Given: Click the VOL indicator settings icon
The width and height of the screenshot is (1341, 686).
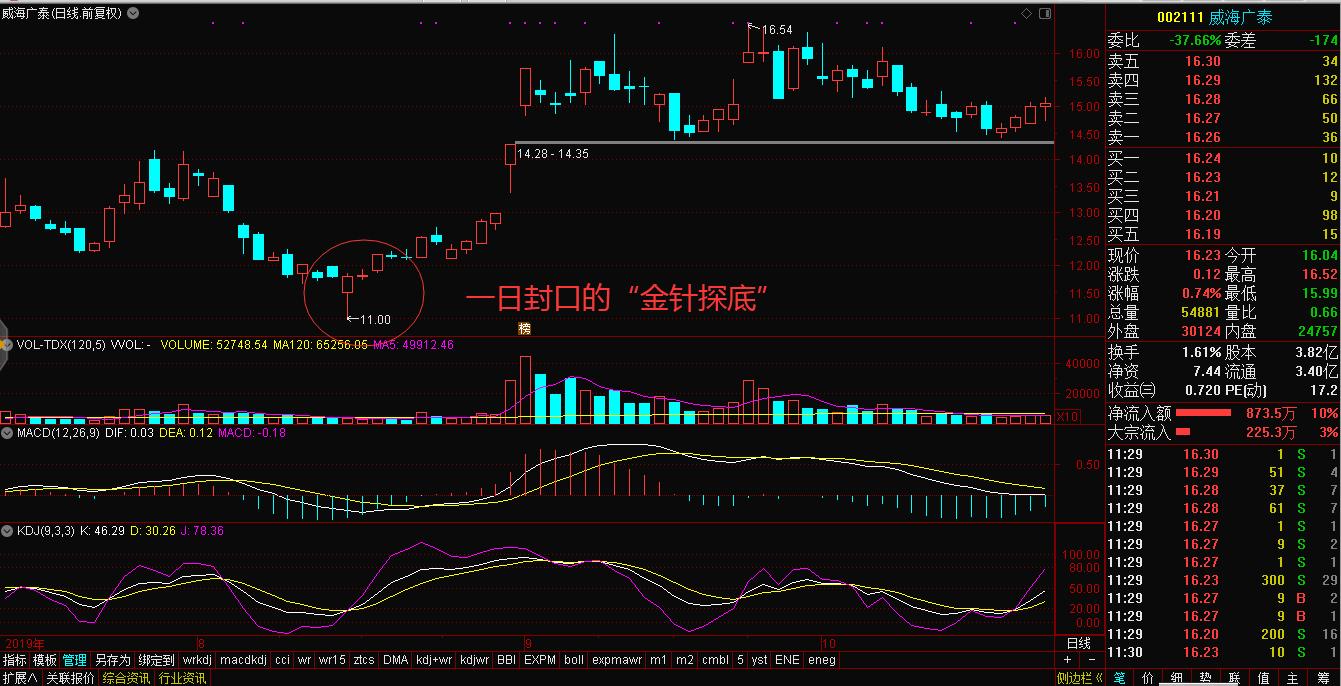Looking at the screenshot, I should (x=7, y=345).
